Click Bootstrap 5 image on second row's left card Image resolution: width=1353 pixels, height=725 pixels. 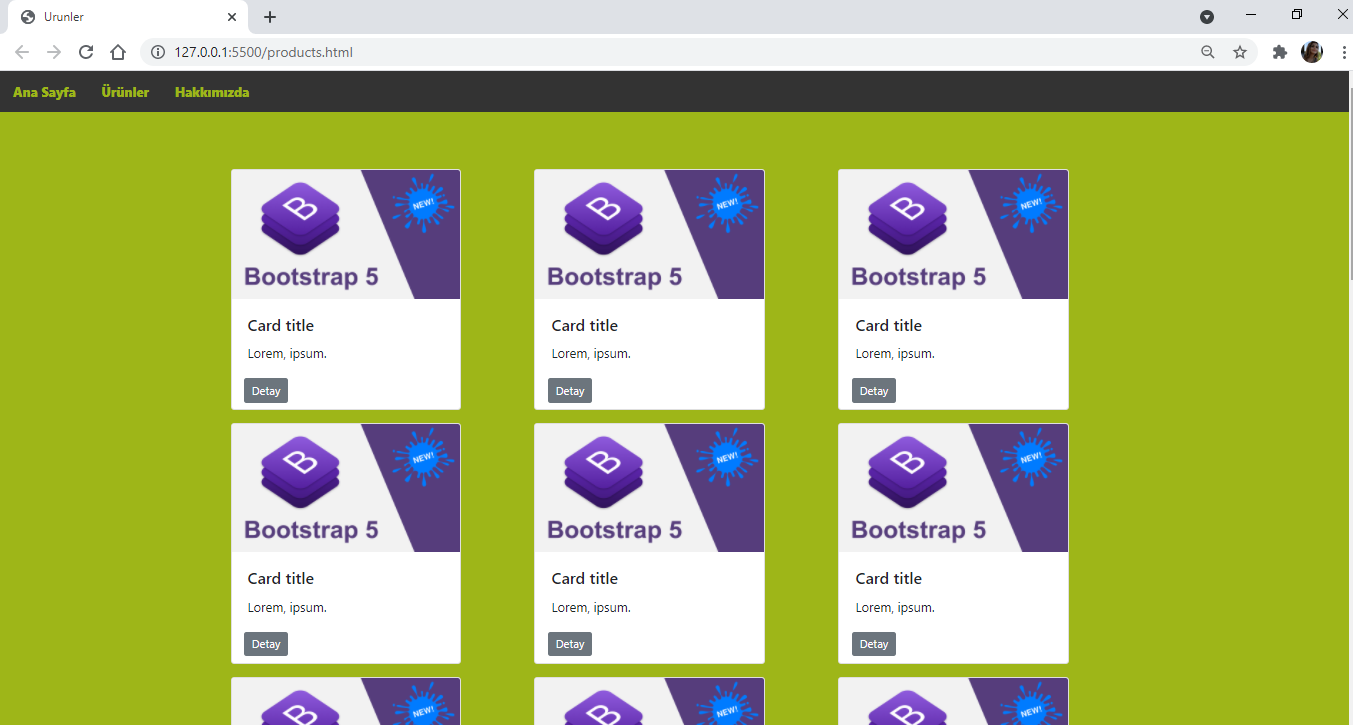click(x=346, y=488)
